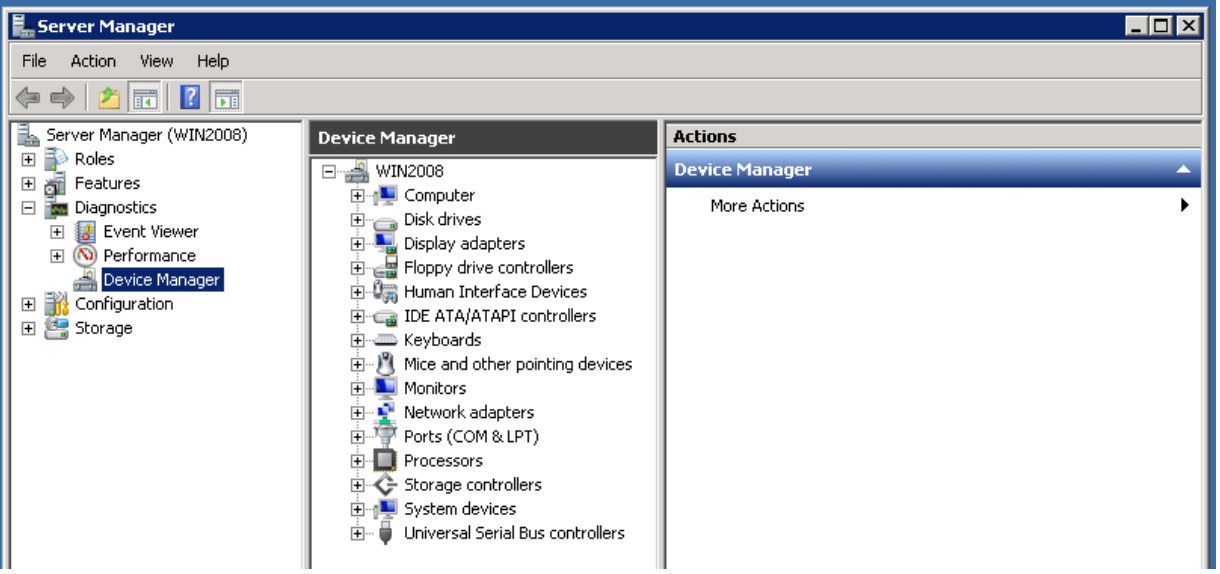The image size is (1220, 574).
Task: Click More Actions in Actions pane
Action: pos(757,206)
